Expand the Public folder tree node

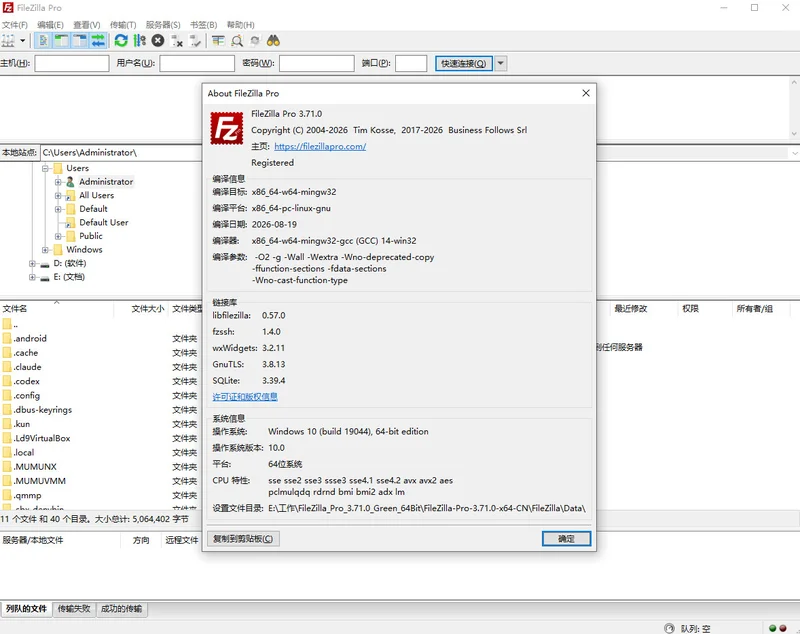(x=58, y=236)
